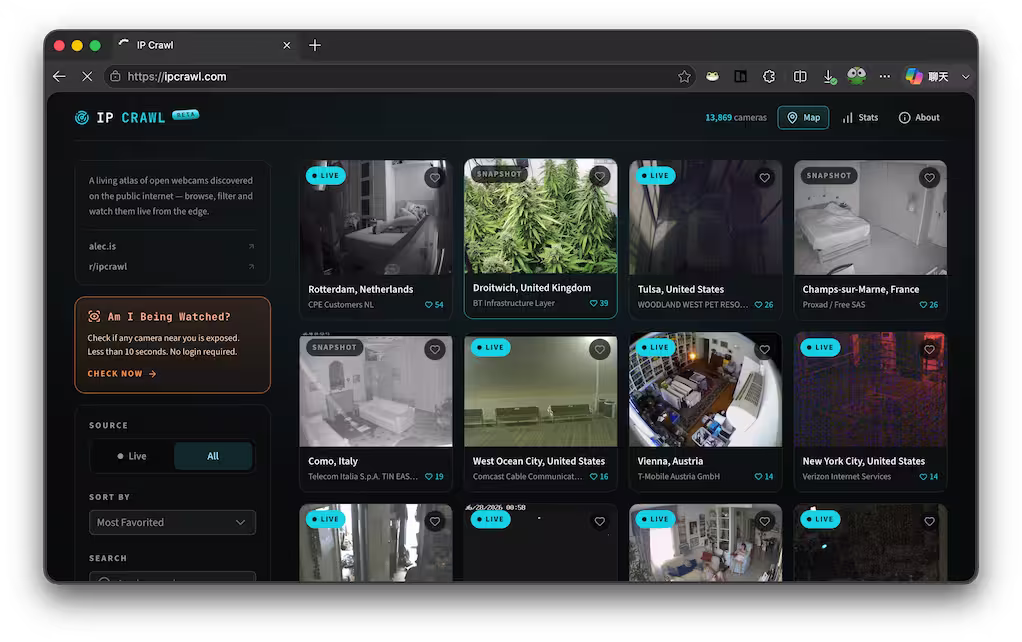This screenshot has width=1022, height=642.
Task: Select the All source filter
Action: pyautogui.click(x=213, y=456)
